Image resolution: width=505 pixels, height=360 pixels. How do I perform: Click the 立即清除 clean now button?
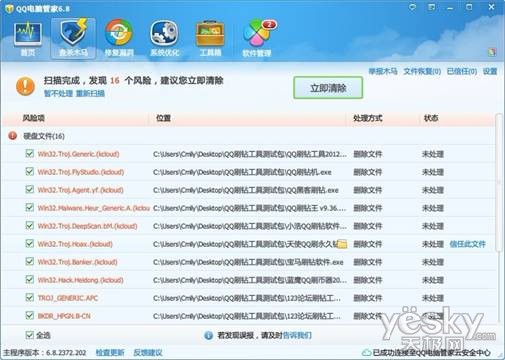(328, 88)
